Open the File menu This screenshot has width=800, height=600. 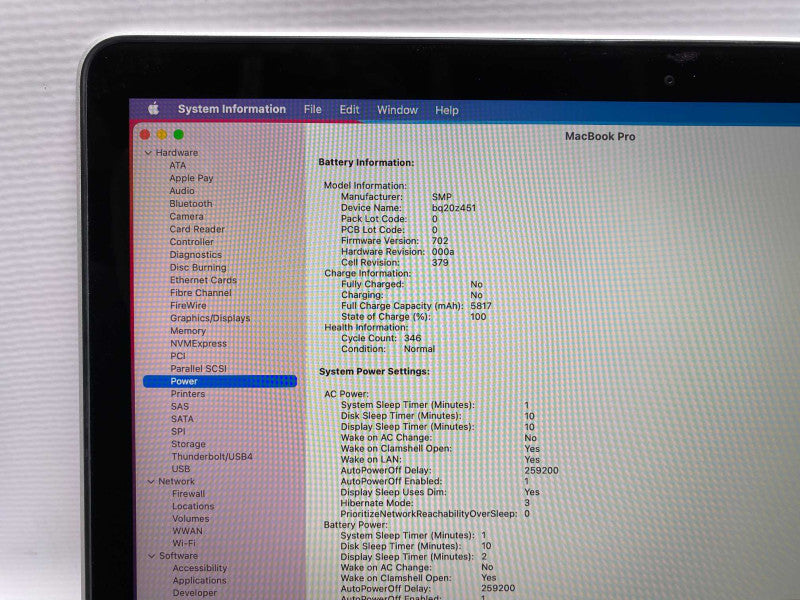(312, 110)
